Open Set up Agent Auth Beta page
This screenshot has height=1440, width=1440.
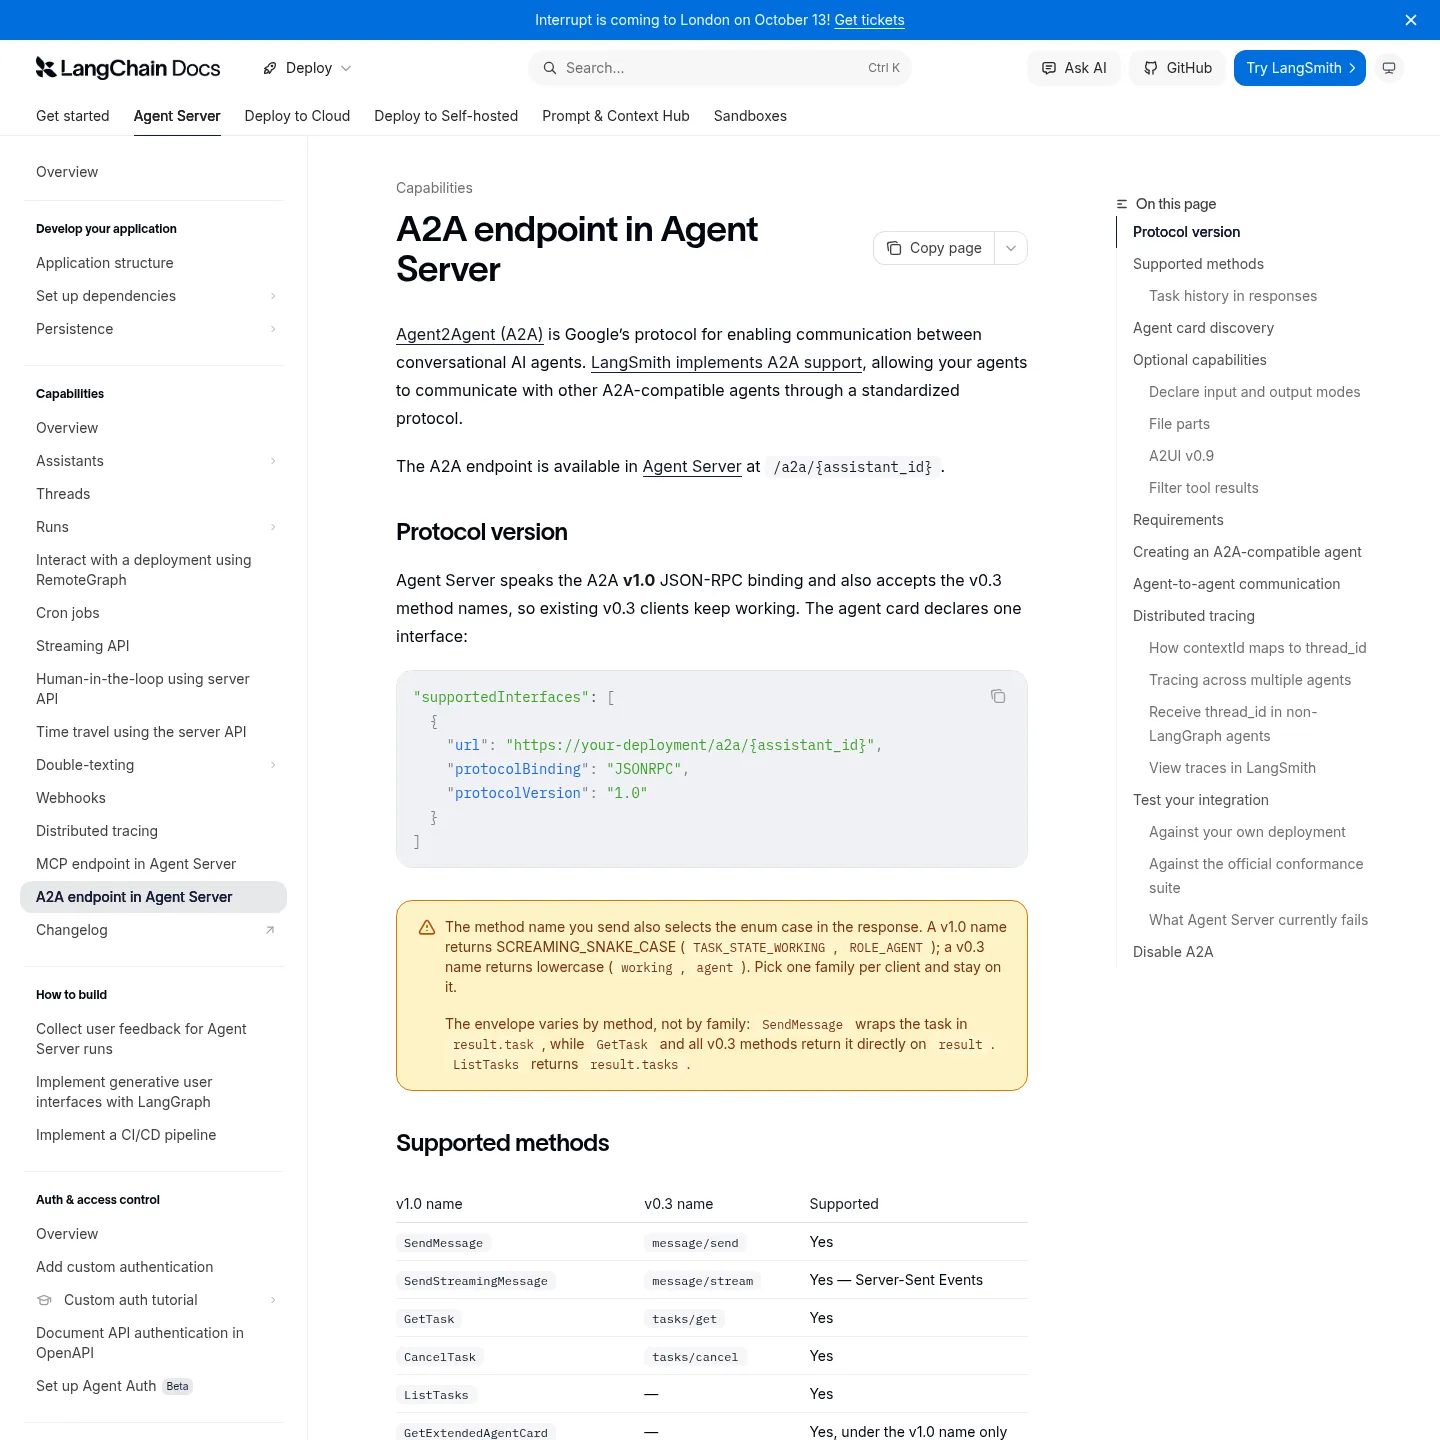[153, 1386]
